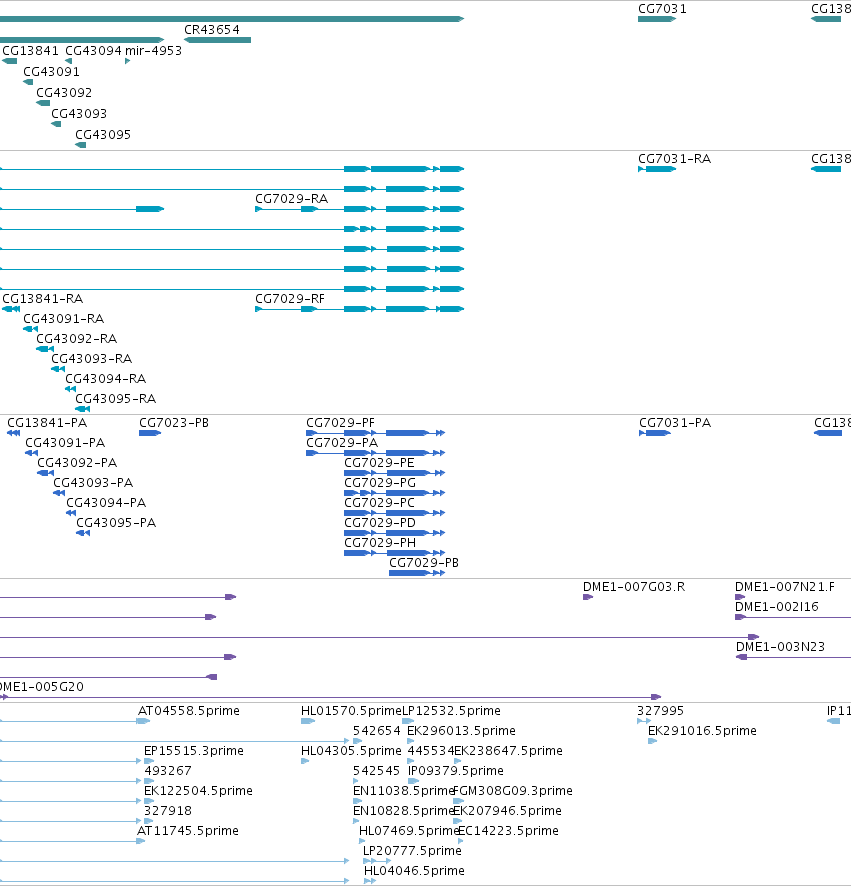Click the CG7029-PG protein label

coord(380,483)
